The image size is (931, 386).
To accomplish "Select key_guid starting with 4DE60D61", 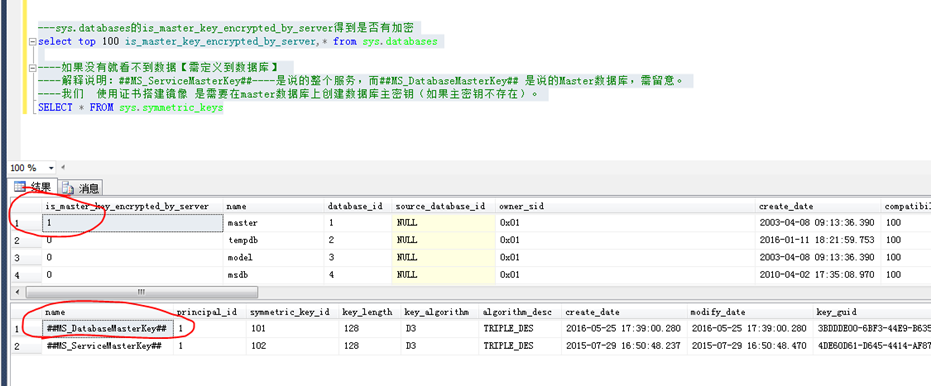I will coord(872,346).
